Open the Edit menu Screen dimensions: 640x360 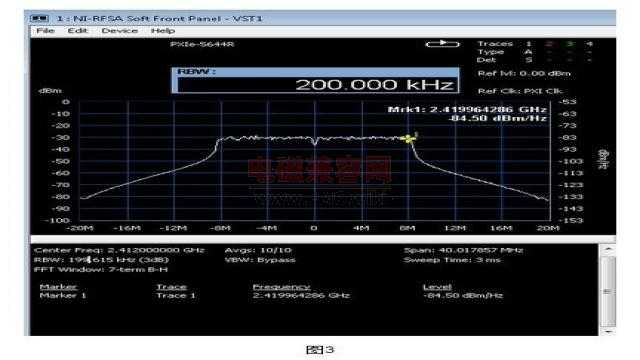click(78, 31)
